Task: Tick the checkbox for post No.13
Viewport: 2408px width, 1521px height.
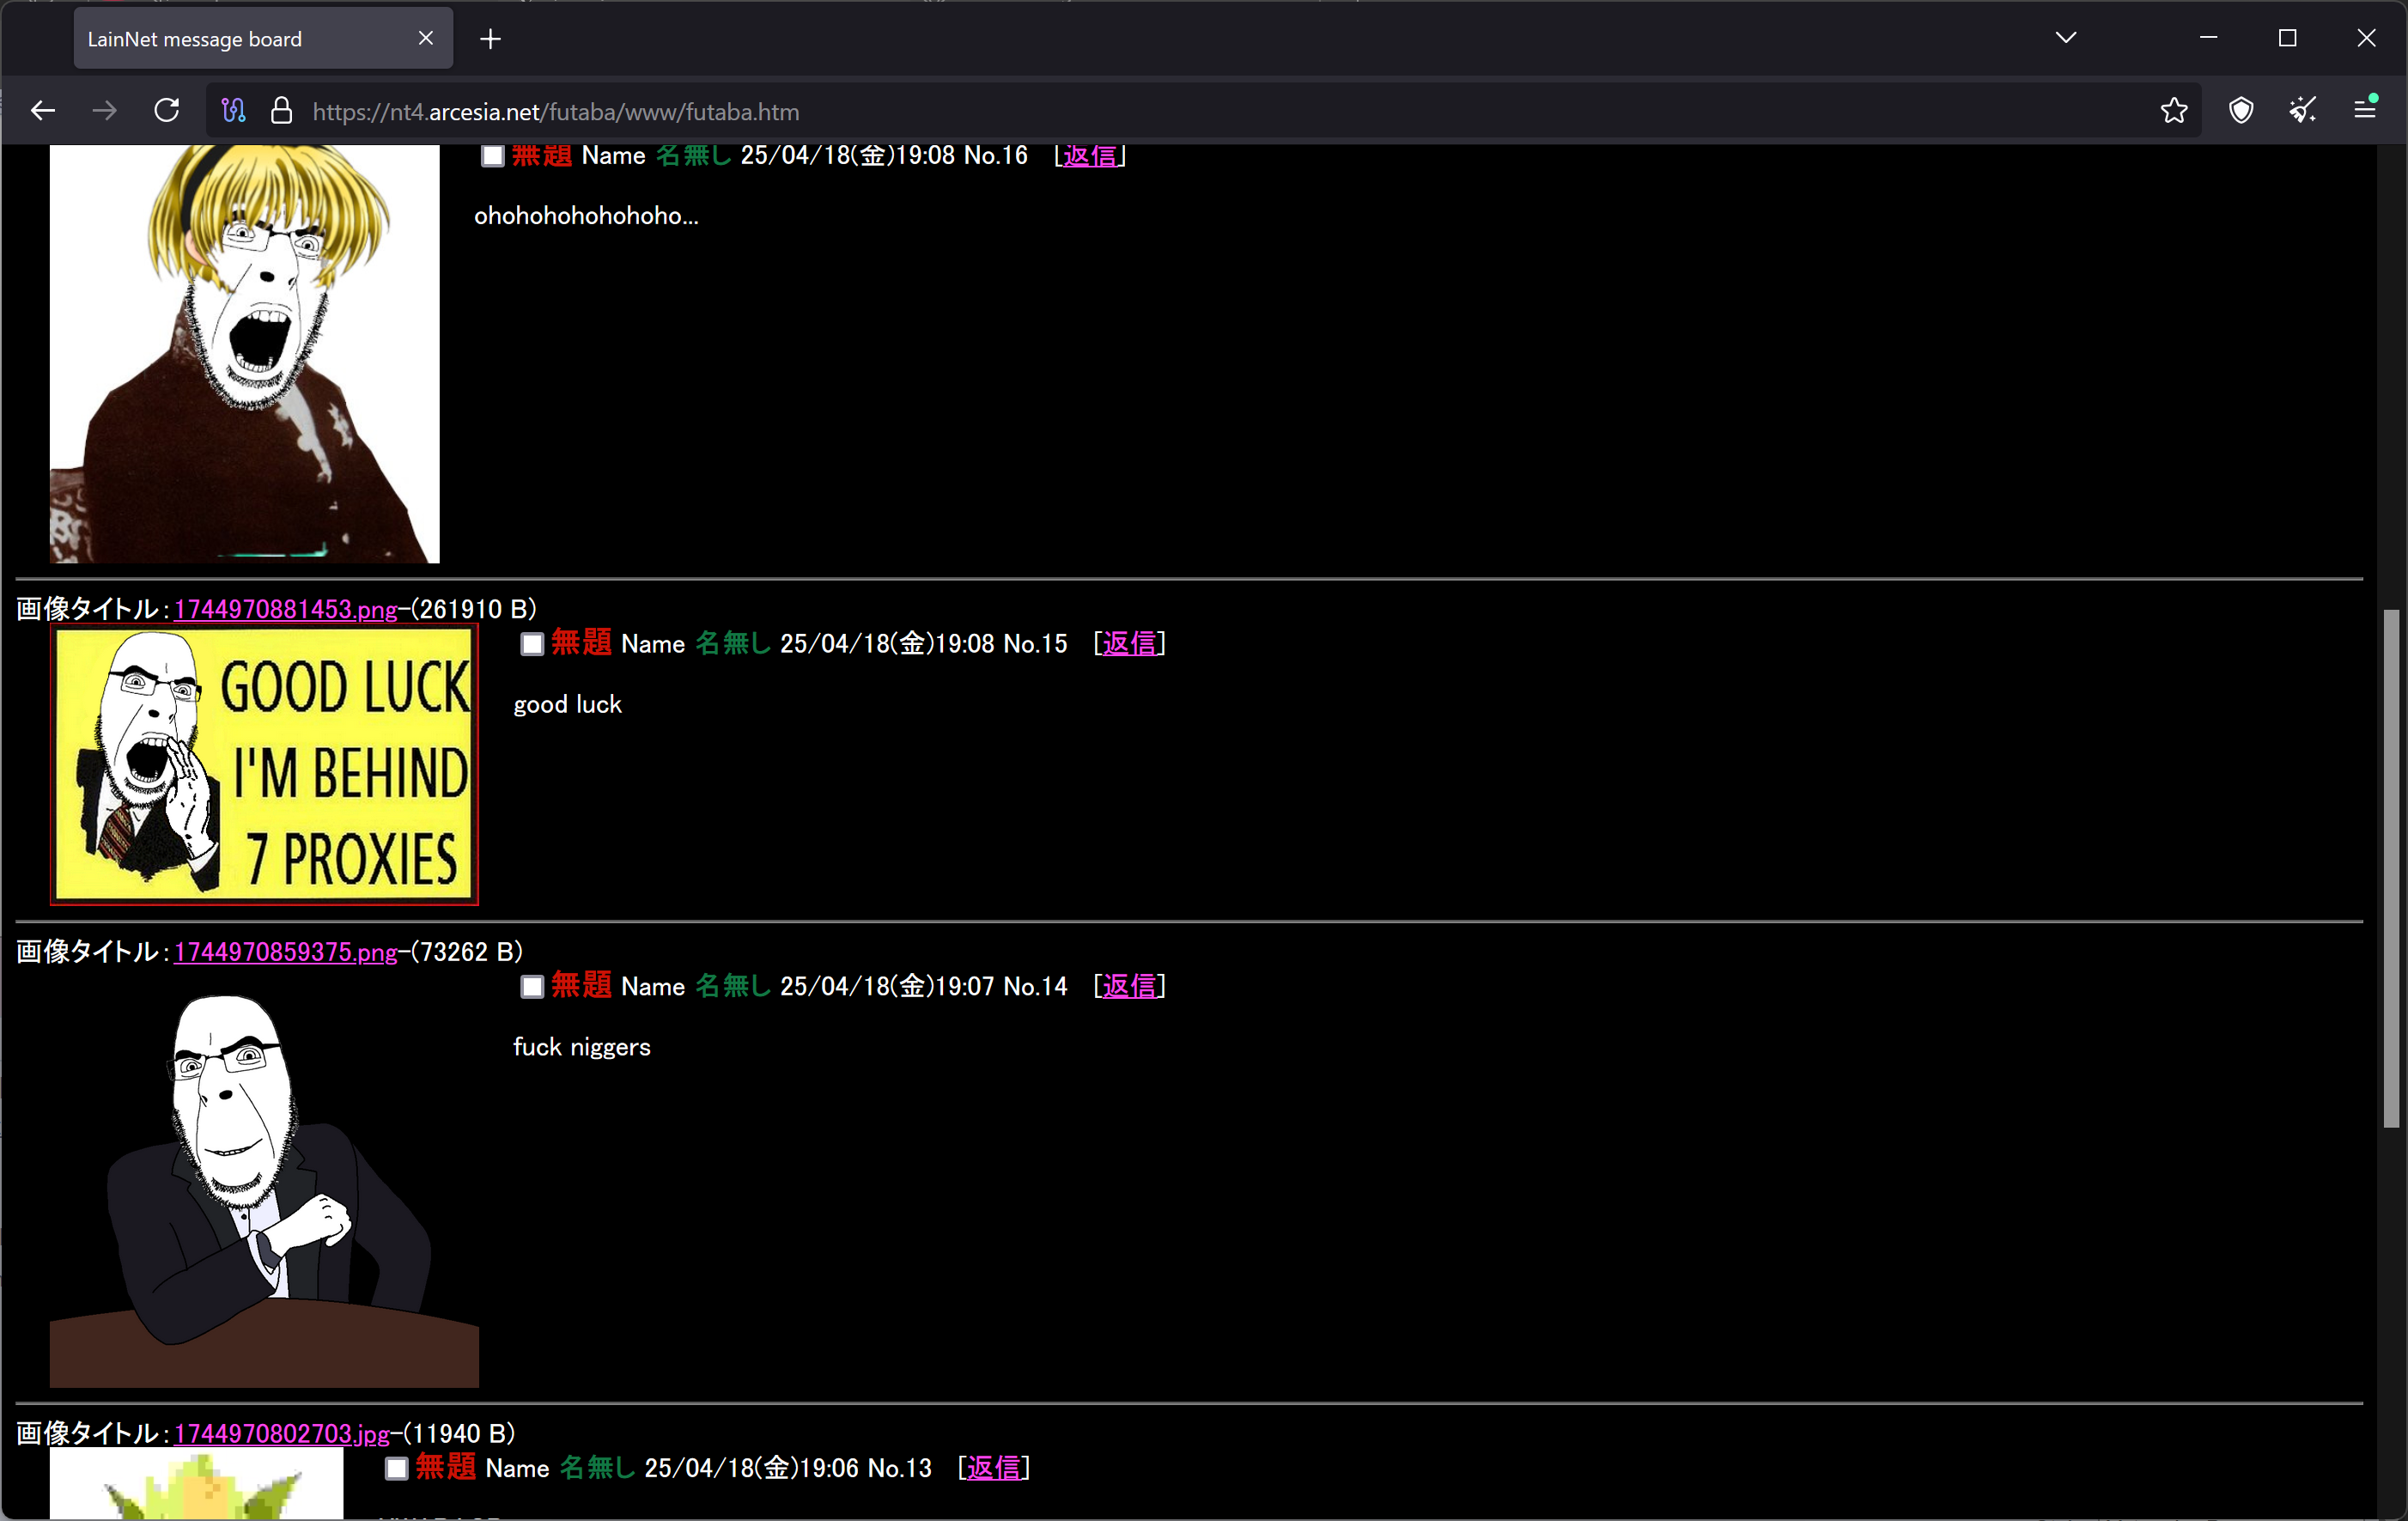Action: pos(397,1469)
